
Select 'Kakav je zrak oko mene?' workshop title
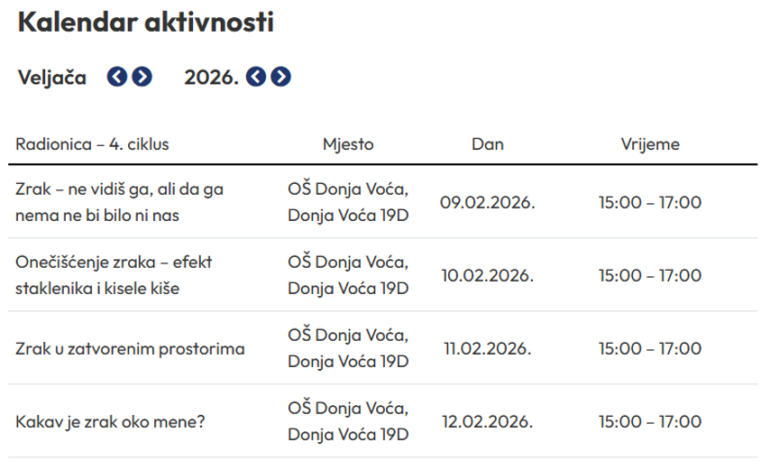coord(111,422)
